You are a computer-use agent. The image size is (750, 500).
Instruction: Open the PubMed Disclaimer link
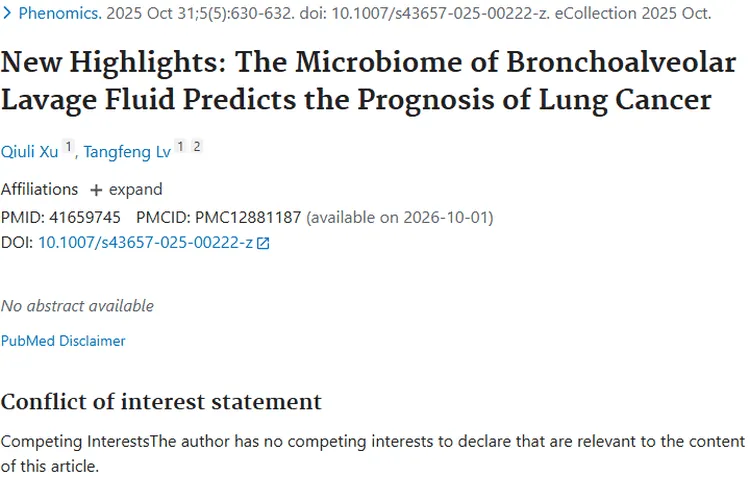[x=63, y=341]
